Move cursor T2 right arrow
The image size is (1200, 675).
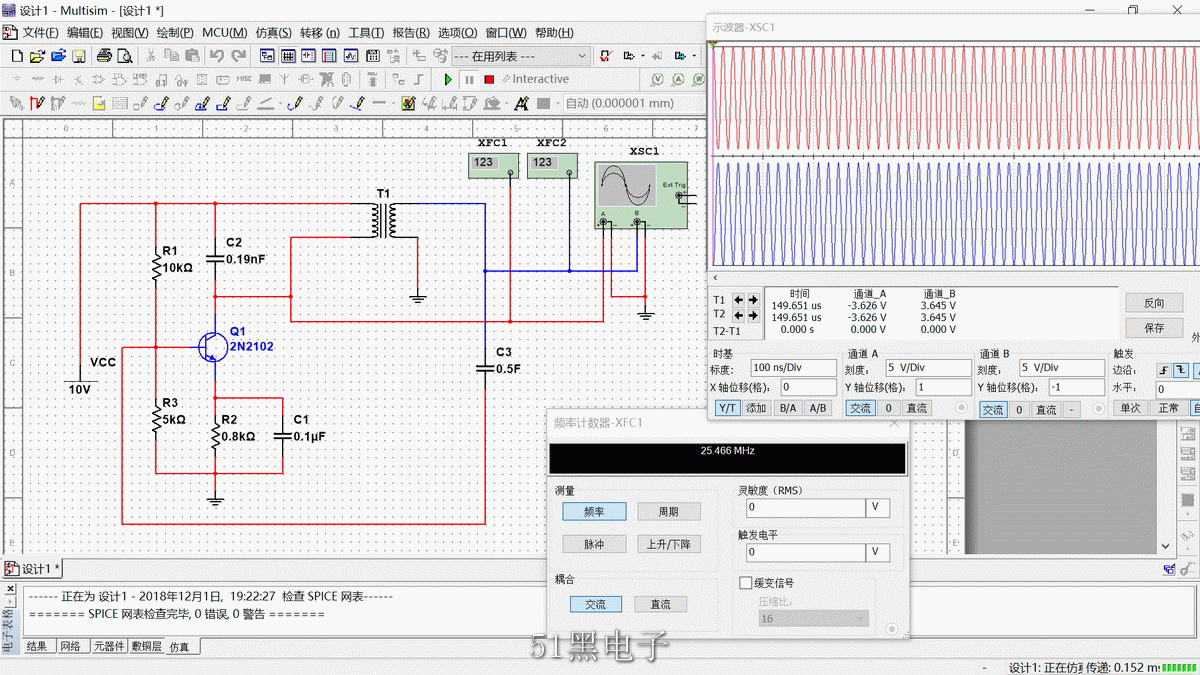pyautogui.click(x=752, y=314)
